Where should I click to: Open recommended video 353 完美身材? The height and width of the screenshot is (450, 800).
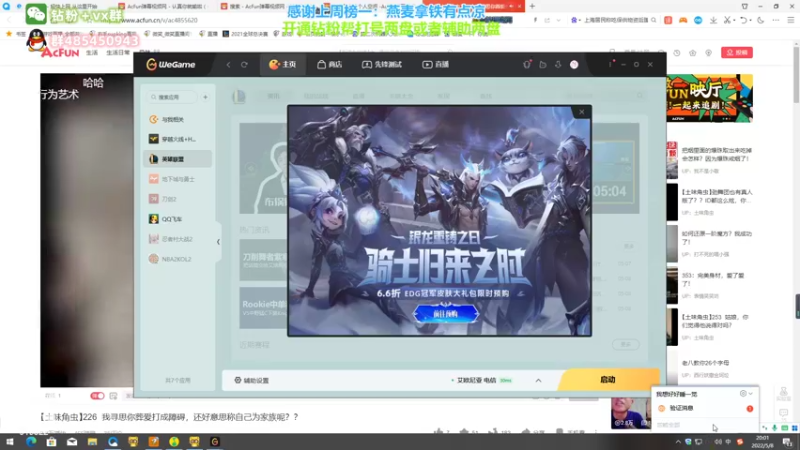[713, 279]
